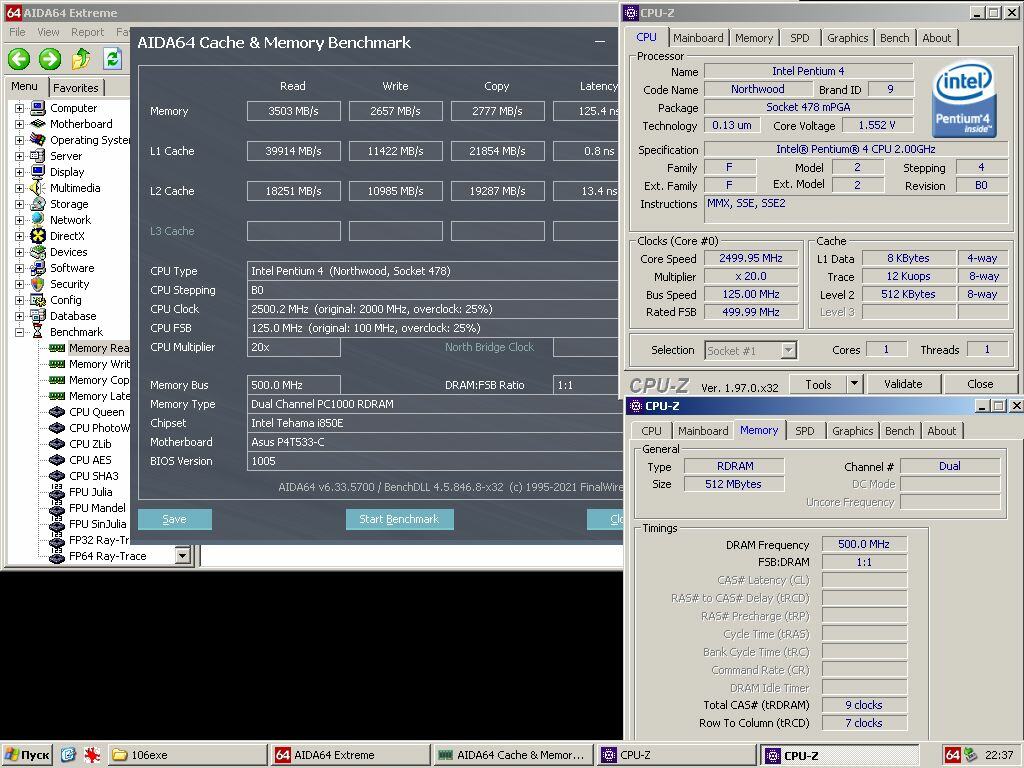Select the Network globe icon in the tree

coord(38,219)
